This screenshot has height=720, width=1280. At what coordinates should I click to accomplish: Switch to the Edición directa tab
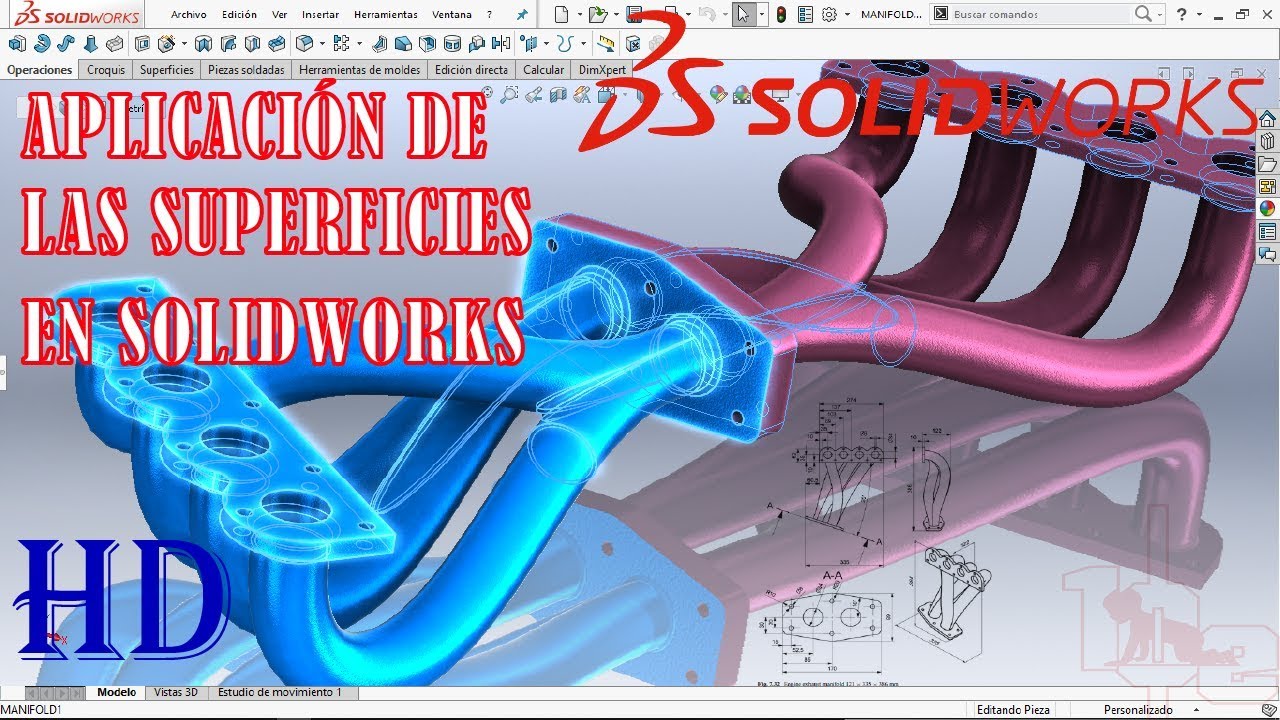(472, 70)
